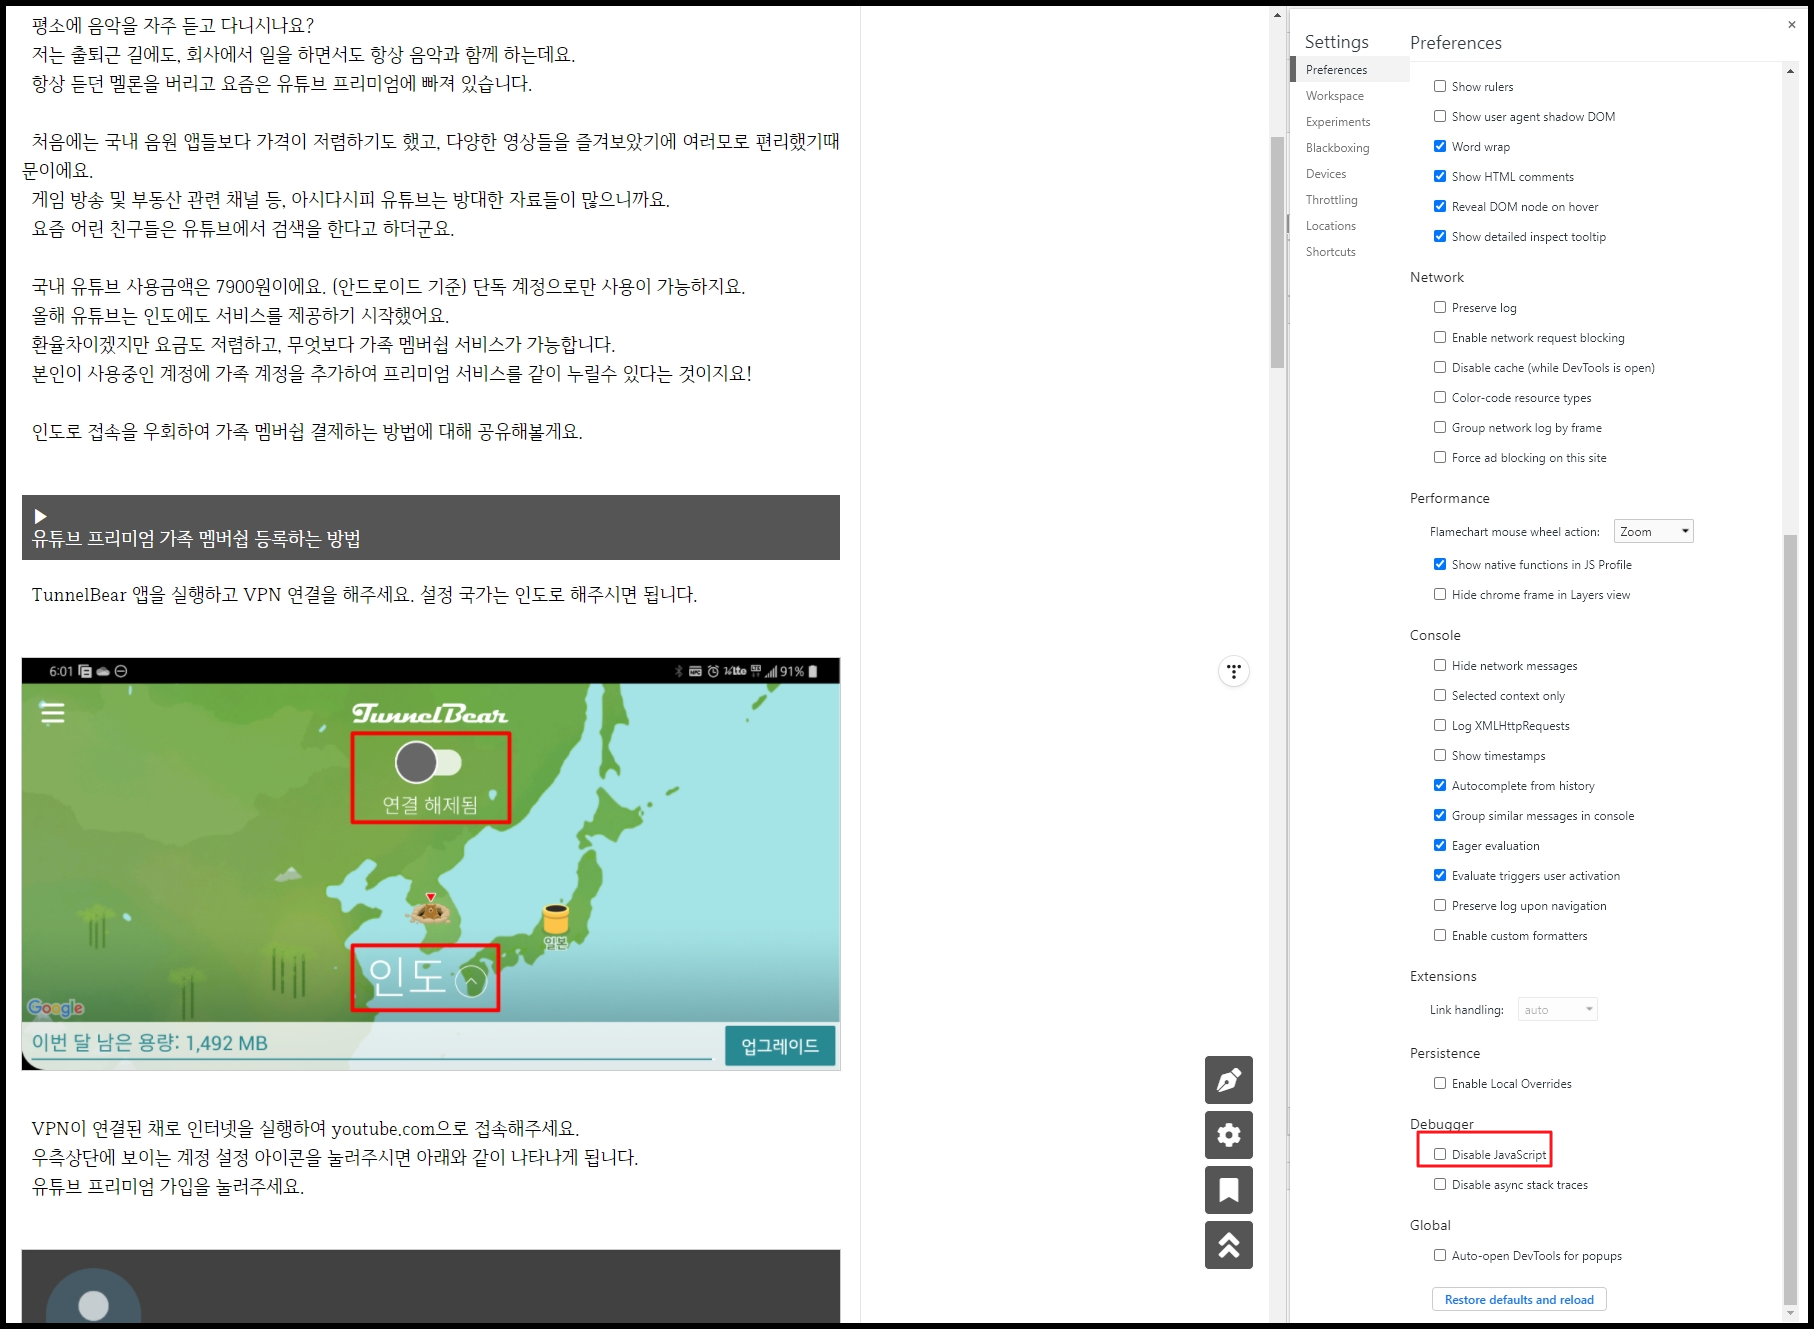The image size is (1814, 1329).
Task: Click the TunnelBear map screenshot image
Action: (431, 864)
